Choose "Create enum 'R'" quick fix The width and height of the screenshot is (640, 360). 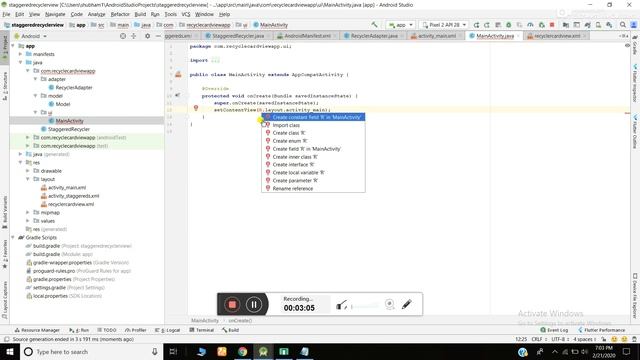coord(313,141)
